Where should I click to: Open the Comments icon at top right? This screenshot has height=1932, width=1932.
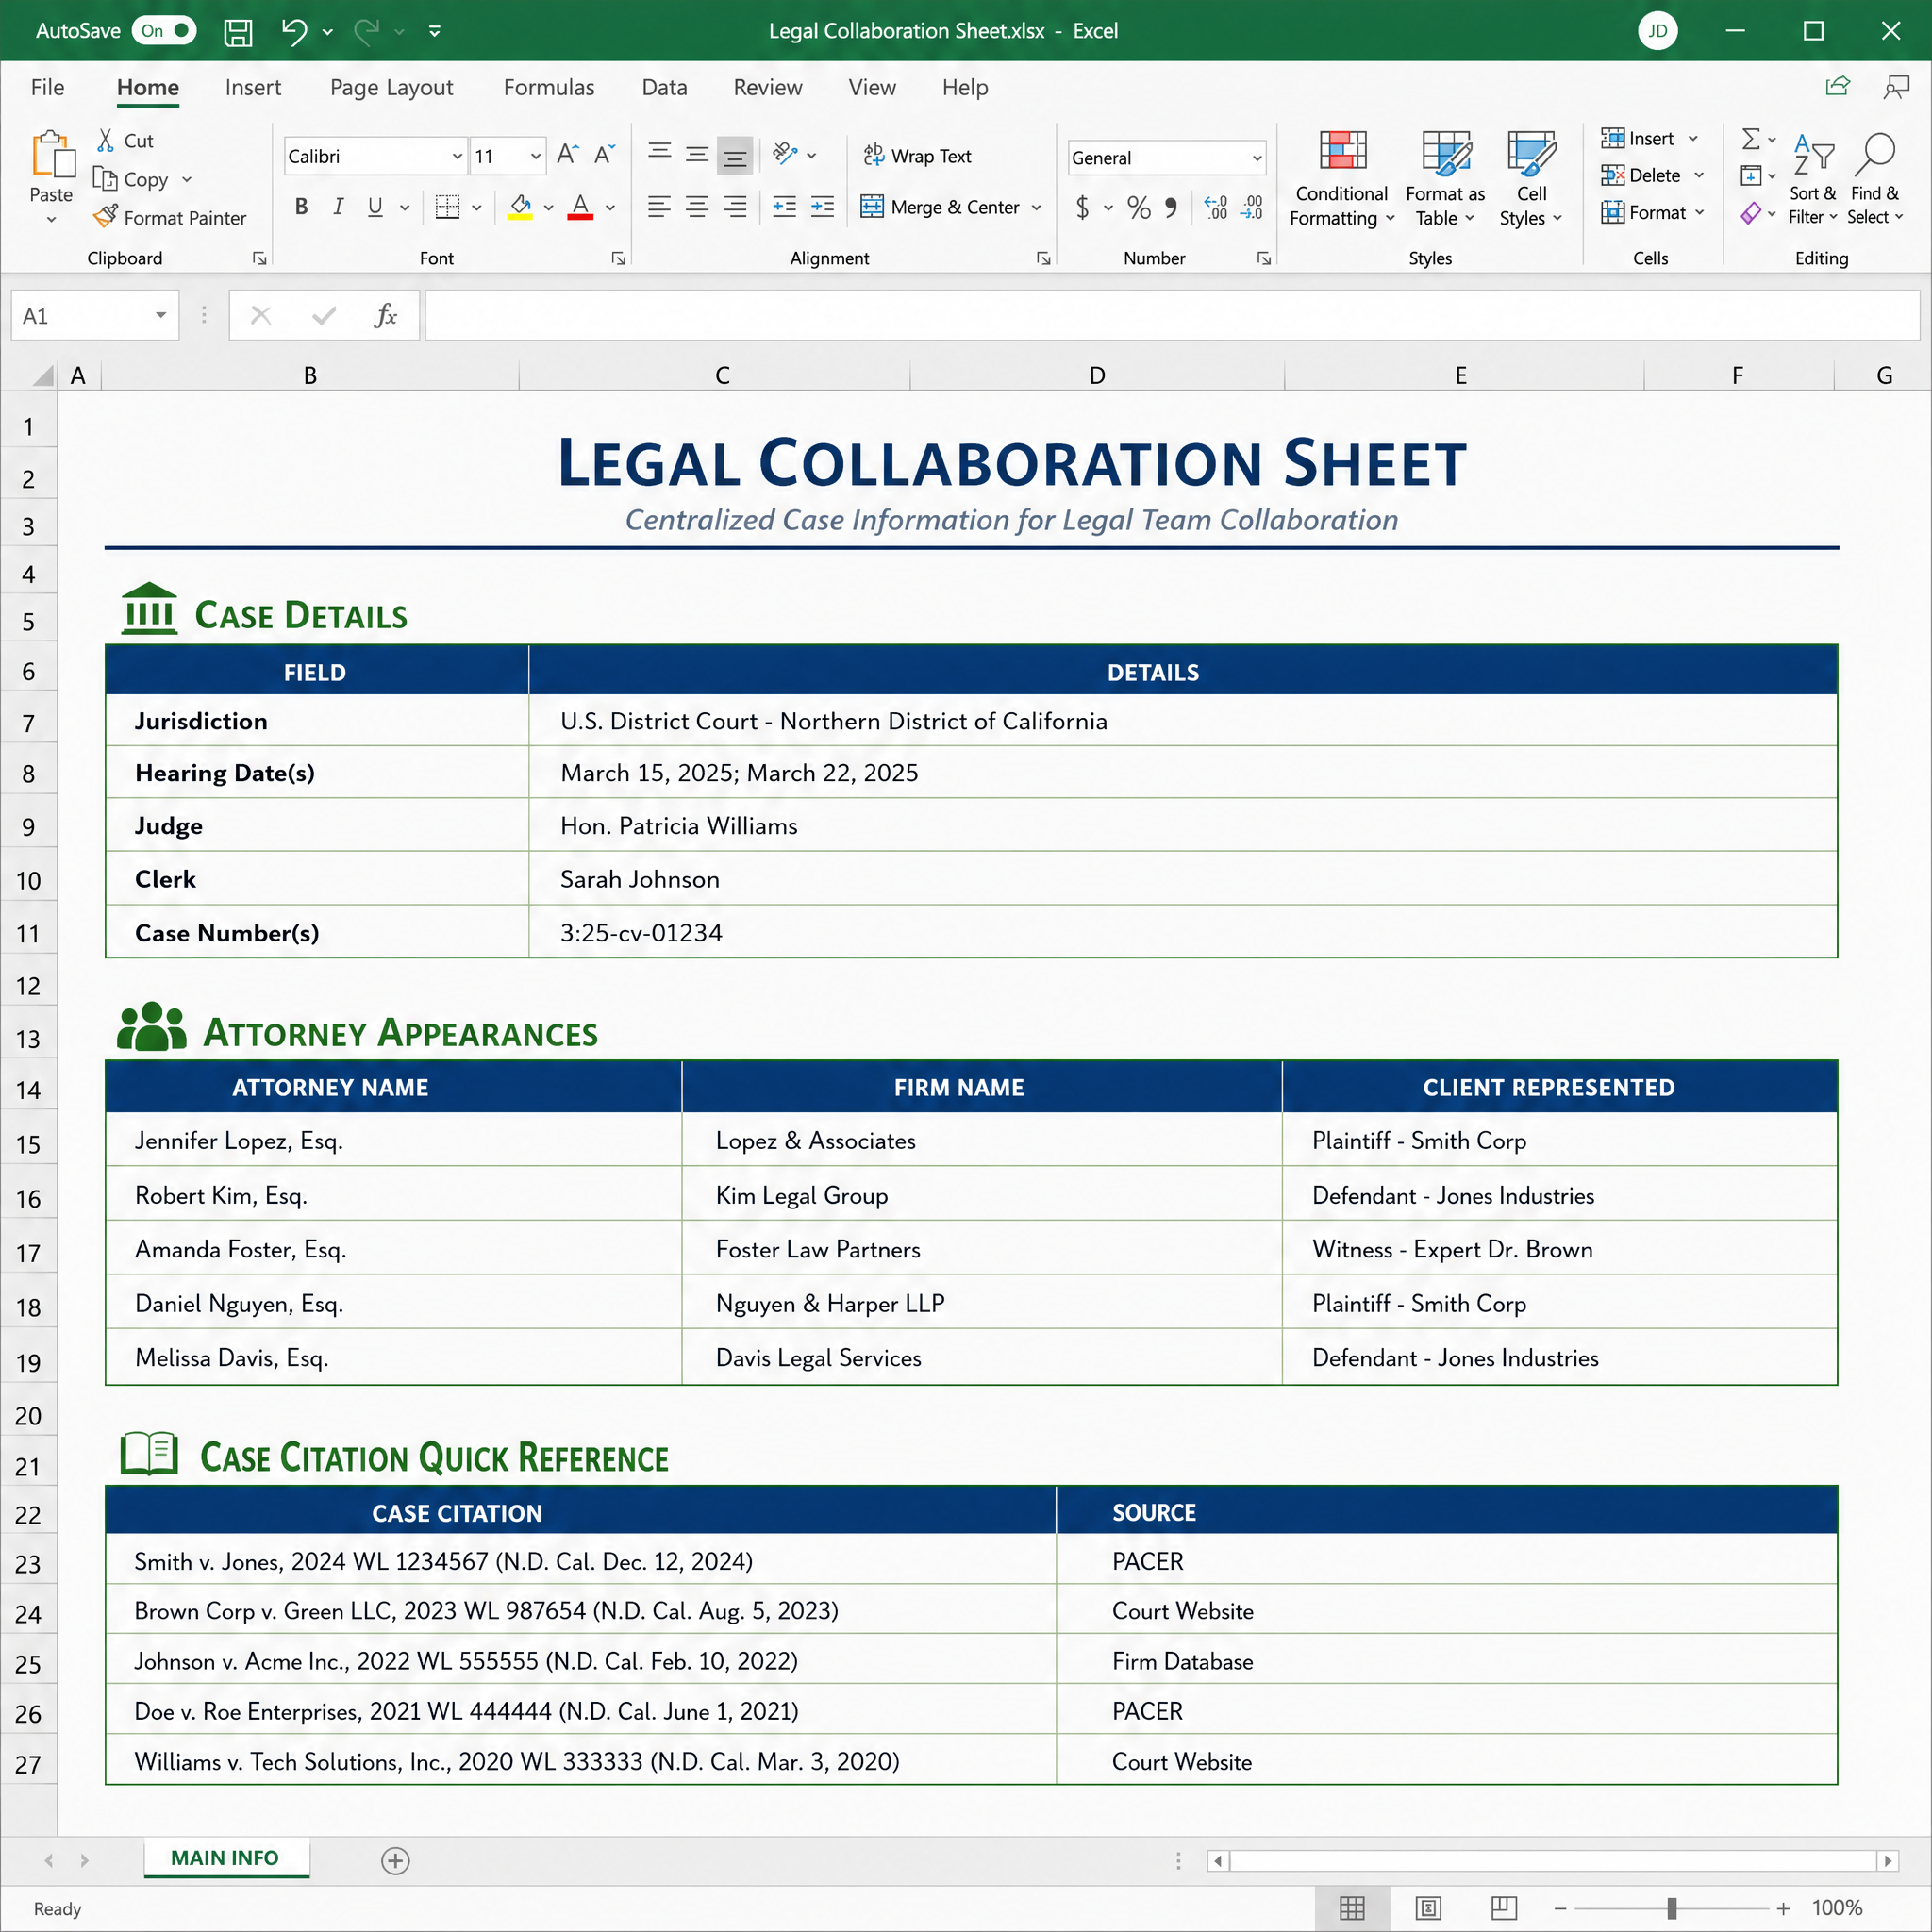tap(1895, 87)
